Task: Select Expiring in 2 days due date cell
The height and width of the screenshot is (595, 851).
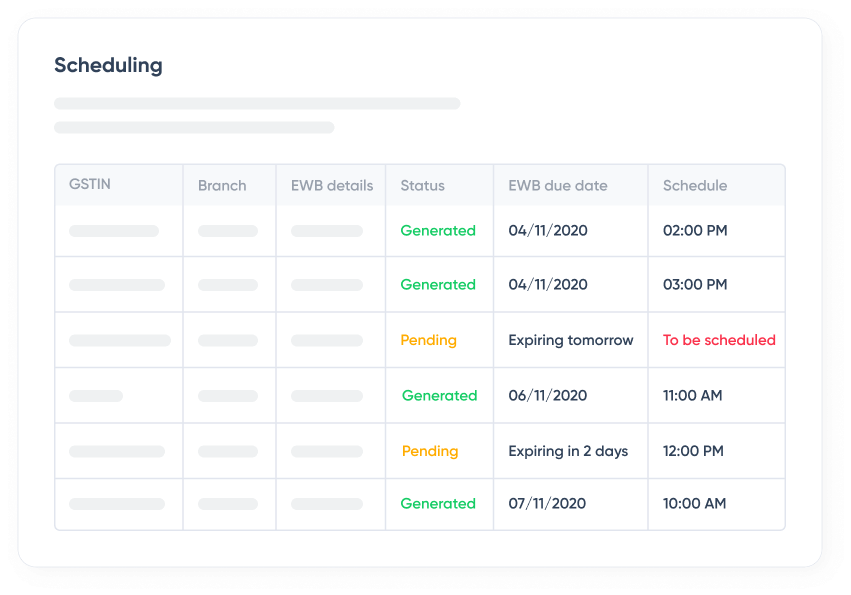Action: click(568, 451)
